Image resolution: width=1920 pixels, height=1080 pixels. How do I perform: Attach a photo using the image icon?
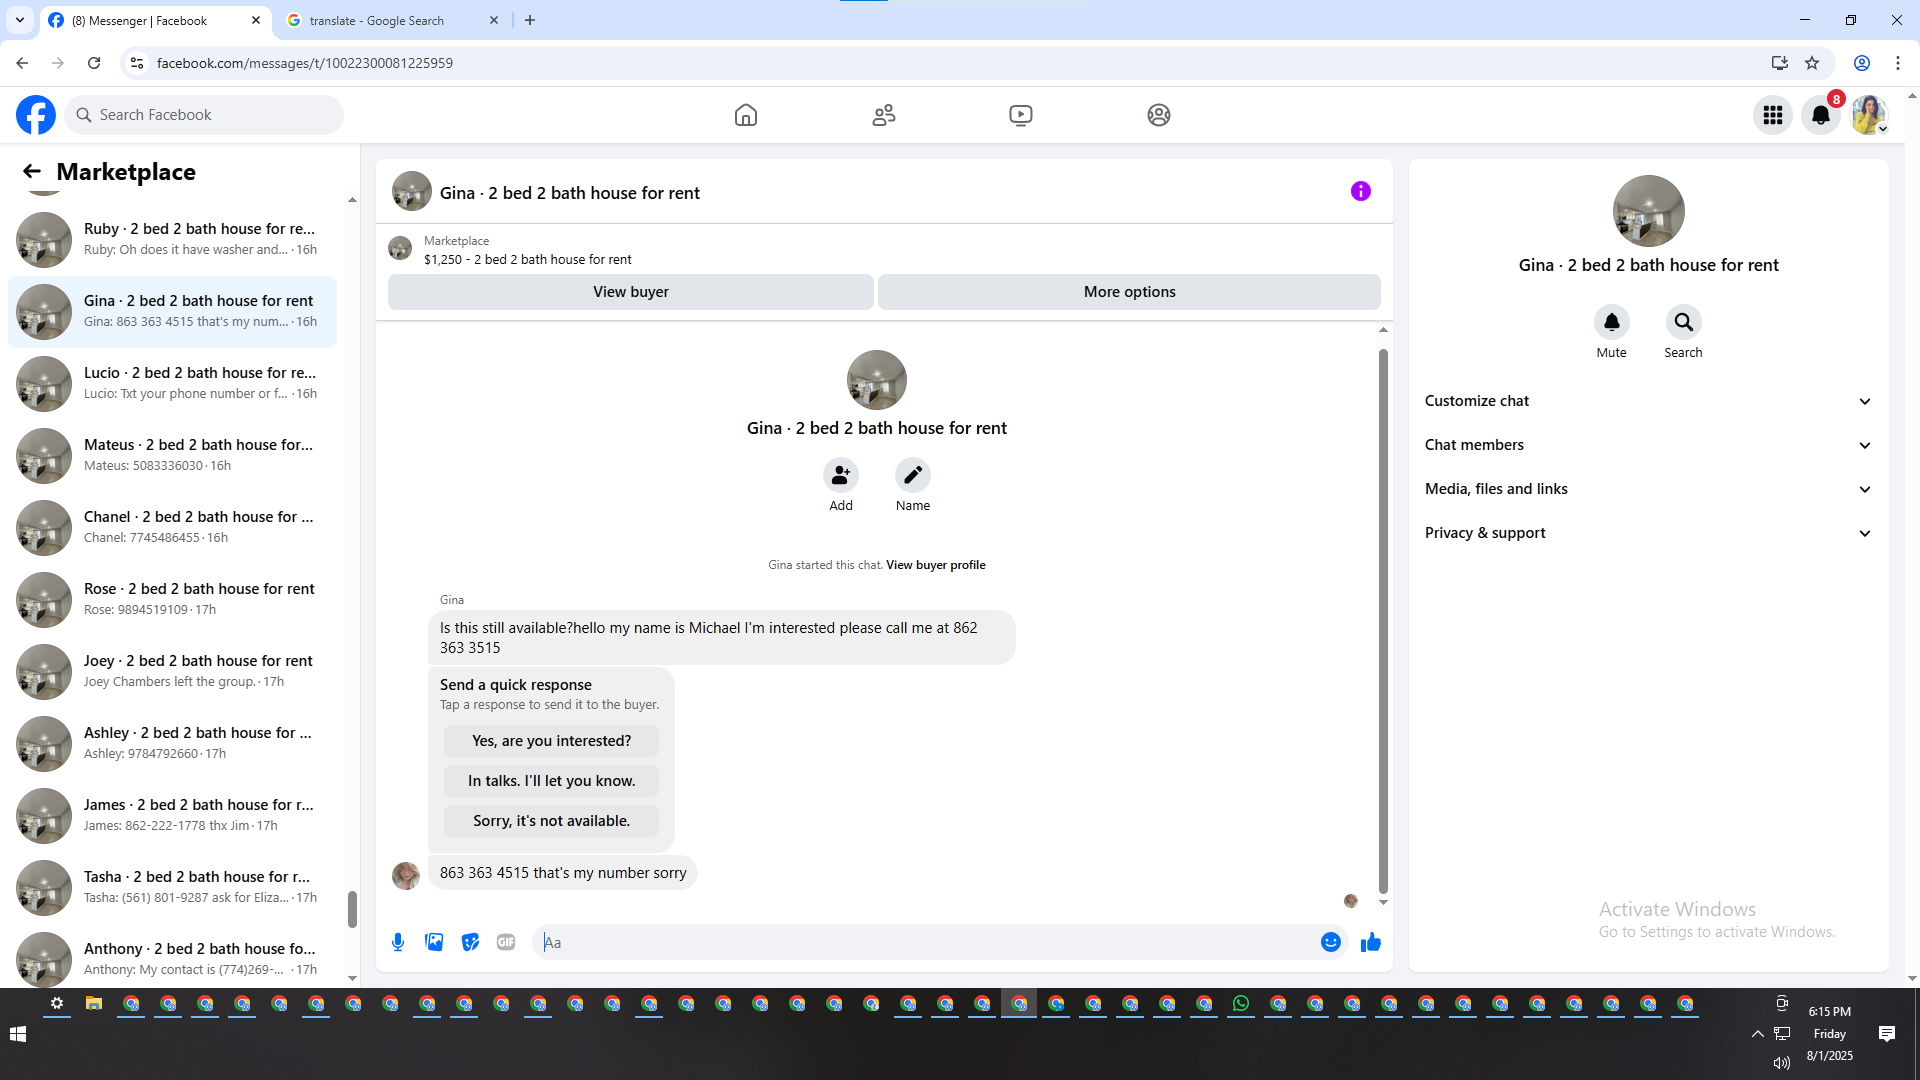tap(434, 942)
